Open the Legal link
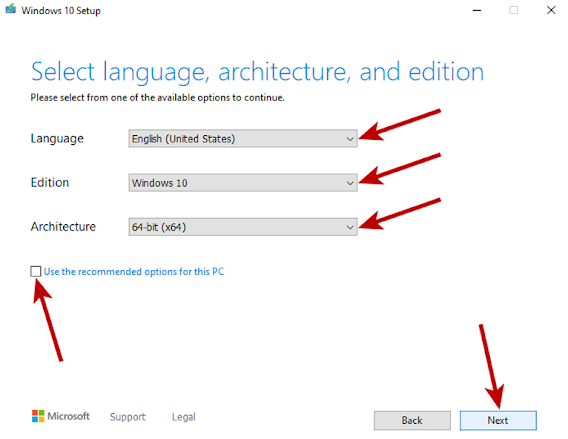This screenshot has width=568, height=439. click(184, 417)
